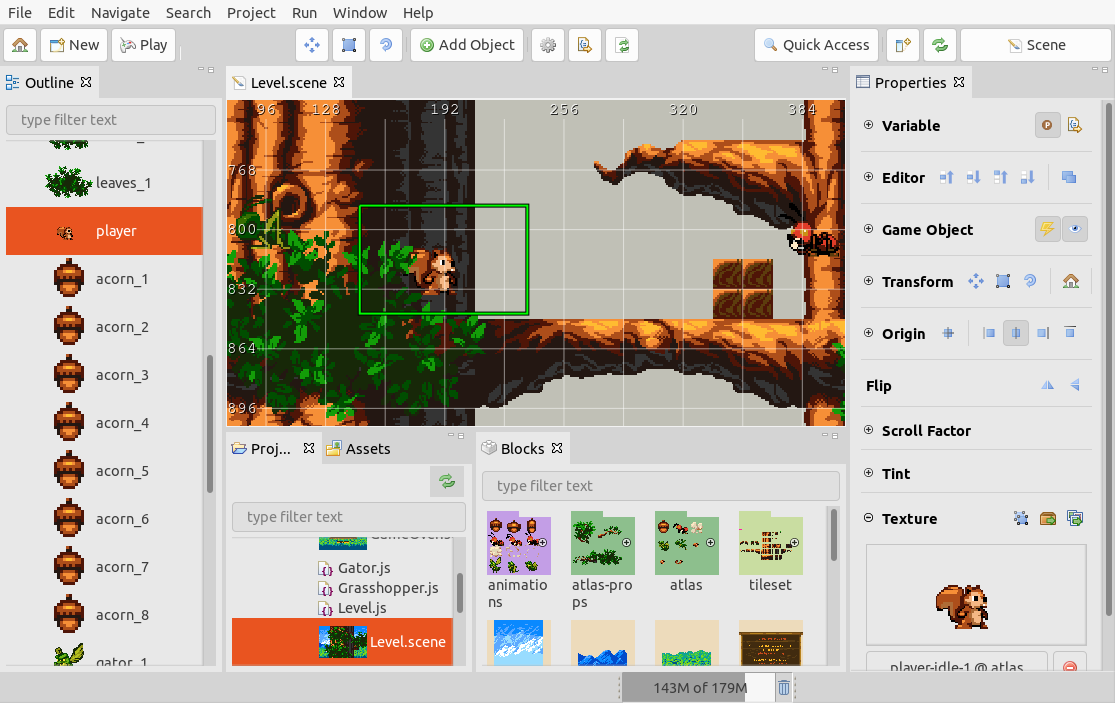Set origin to right alignment

tap(1042, 333)
